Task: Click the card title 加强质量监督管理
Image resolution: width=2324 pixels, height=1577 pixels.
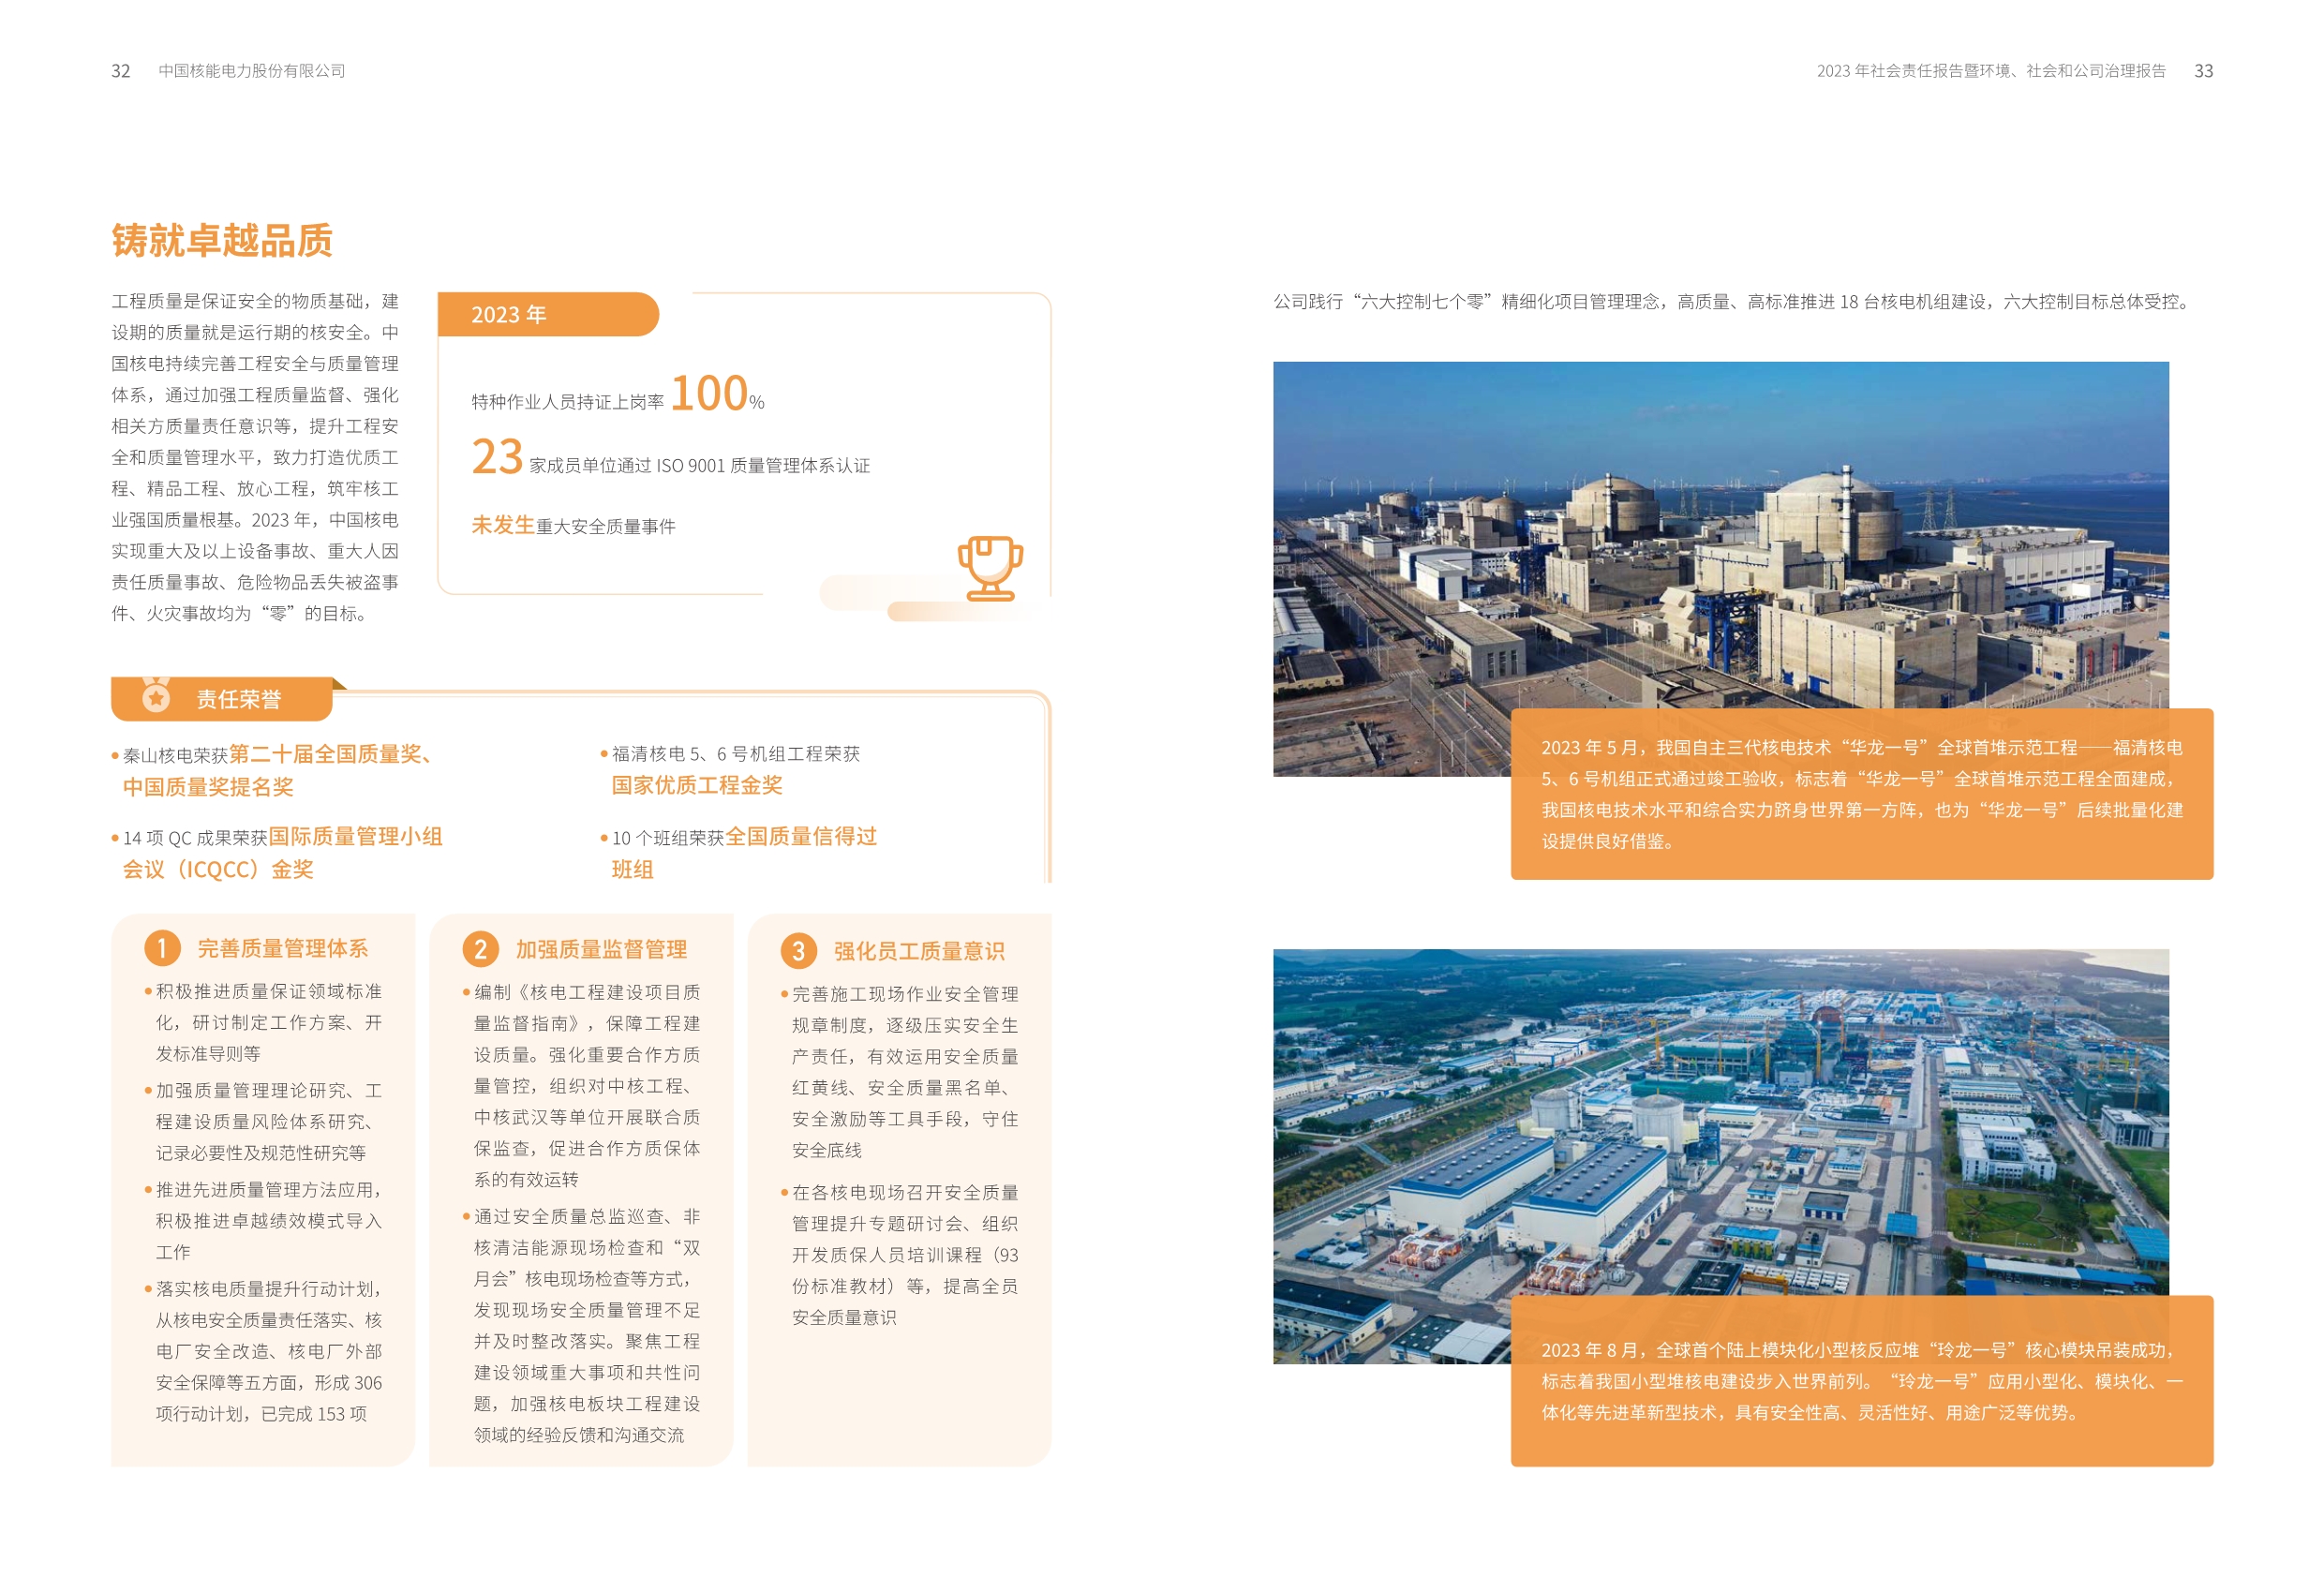Action: (x=601, y=949)
